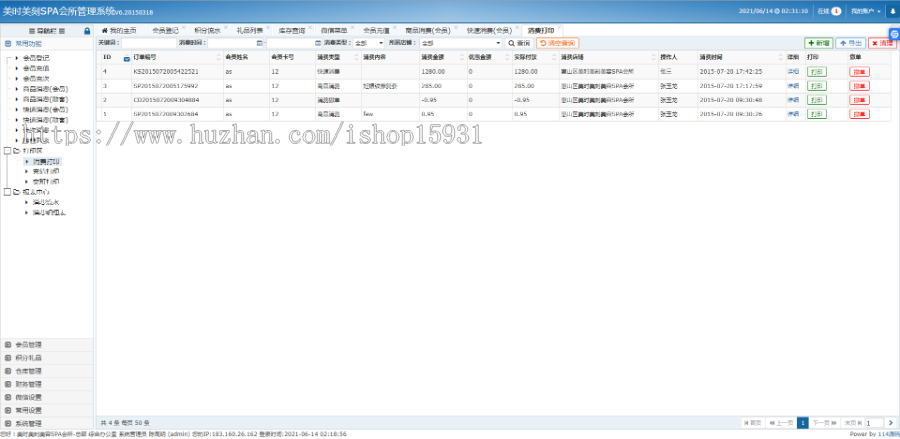Switch to the 商品消费(会员) tab
Image resolution: width=900 pixels, height=439 pixels.
click(427, 30)
